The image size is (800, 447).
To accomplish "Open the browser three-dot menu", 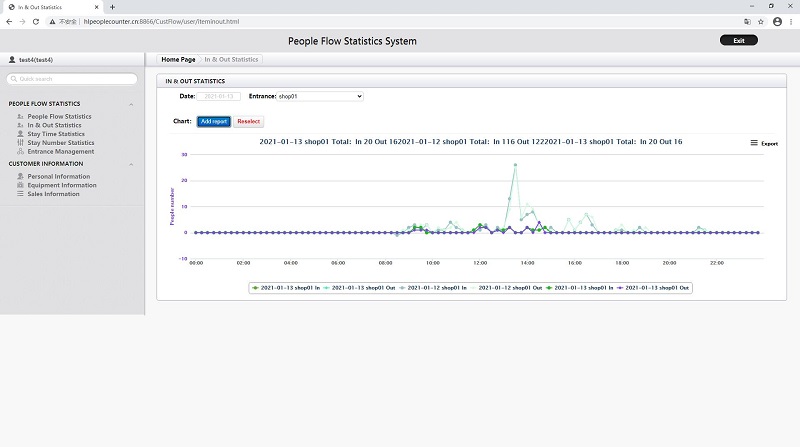I will tap(791, 21).
